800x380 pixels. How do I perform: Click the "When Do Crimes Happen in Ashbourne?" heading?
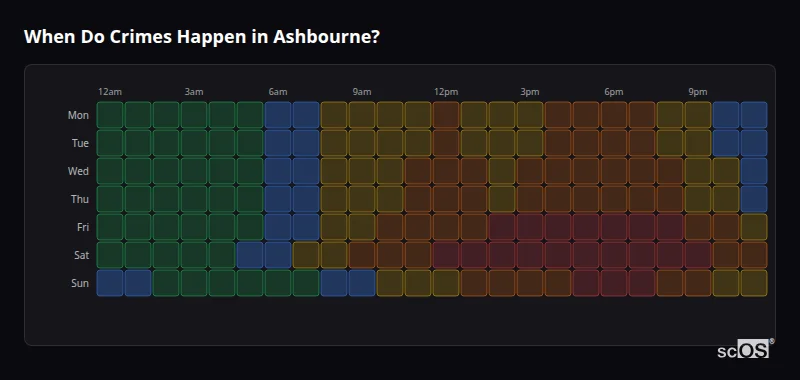click(x=202, y=37)
